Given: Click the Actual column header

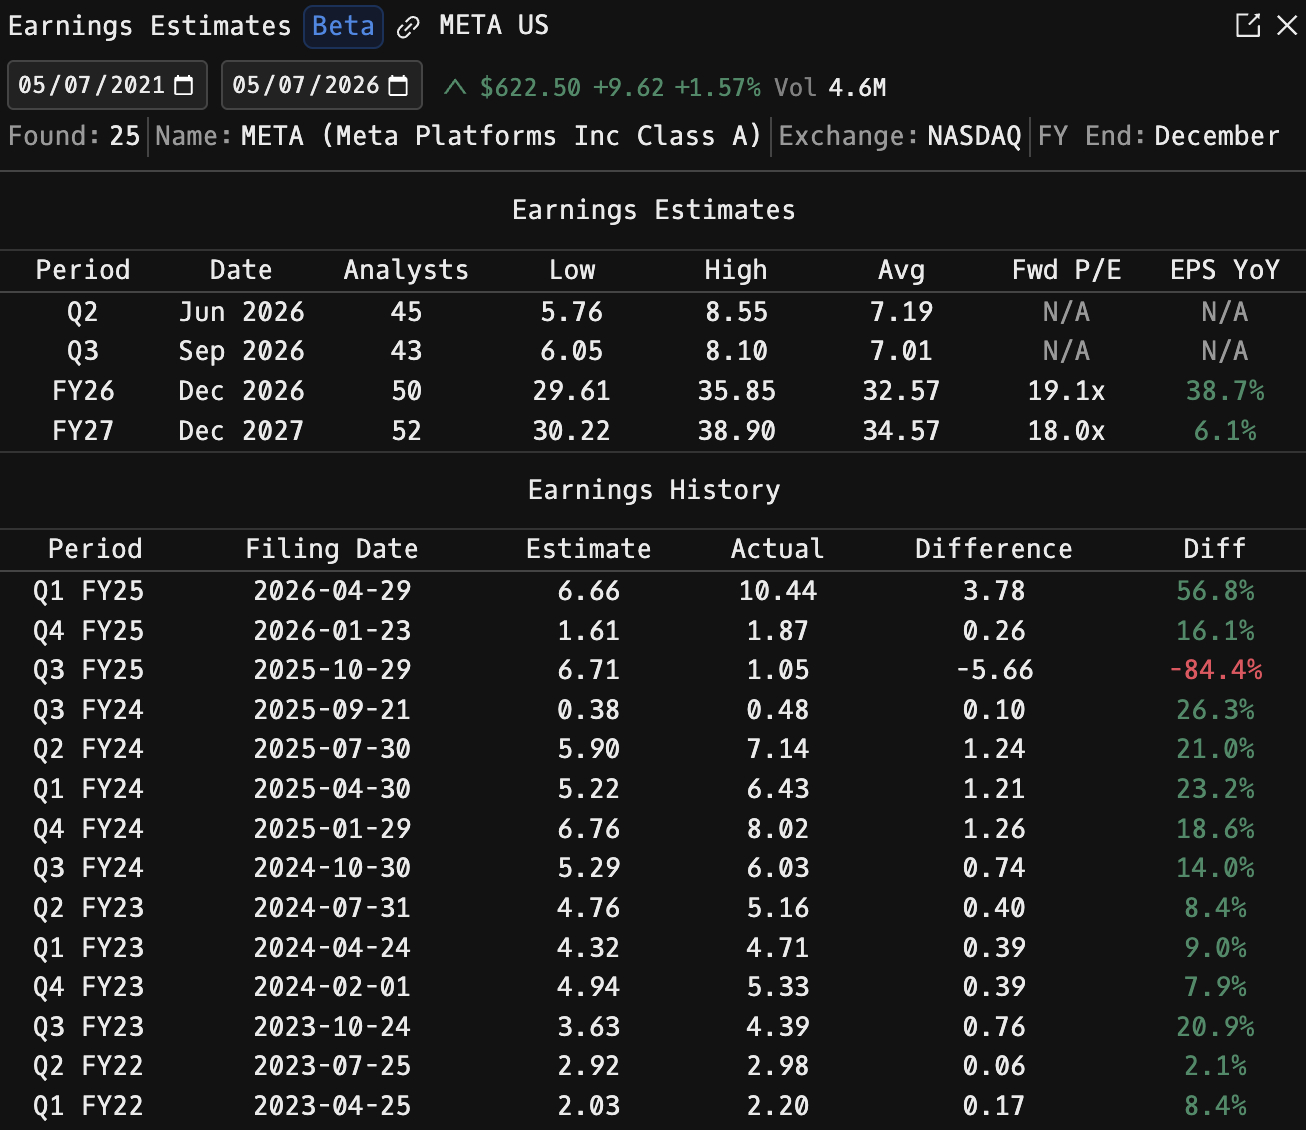Looking at the screenshot, I should click(x=777, y=549).
